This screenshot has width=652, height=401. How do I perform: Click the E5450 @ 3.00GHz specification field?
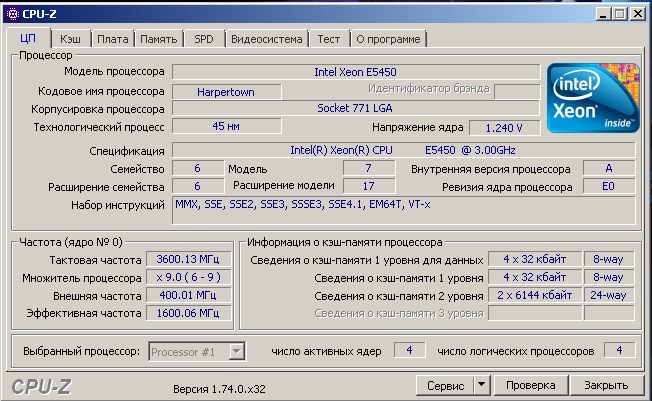coord(403,150)
